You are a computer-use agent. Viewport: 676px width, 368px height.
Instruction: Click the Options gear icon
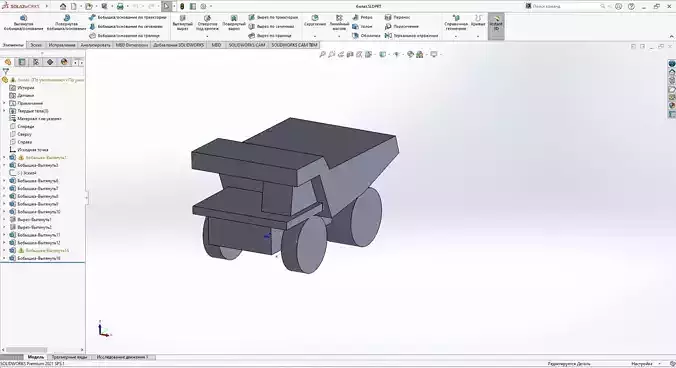point(203,6)
